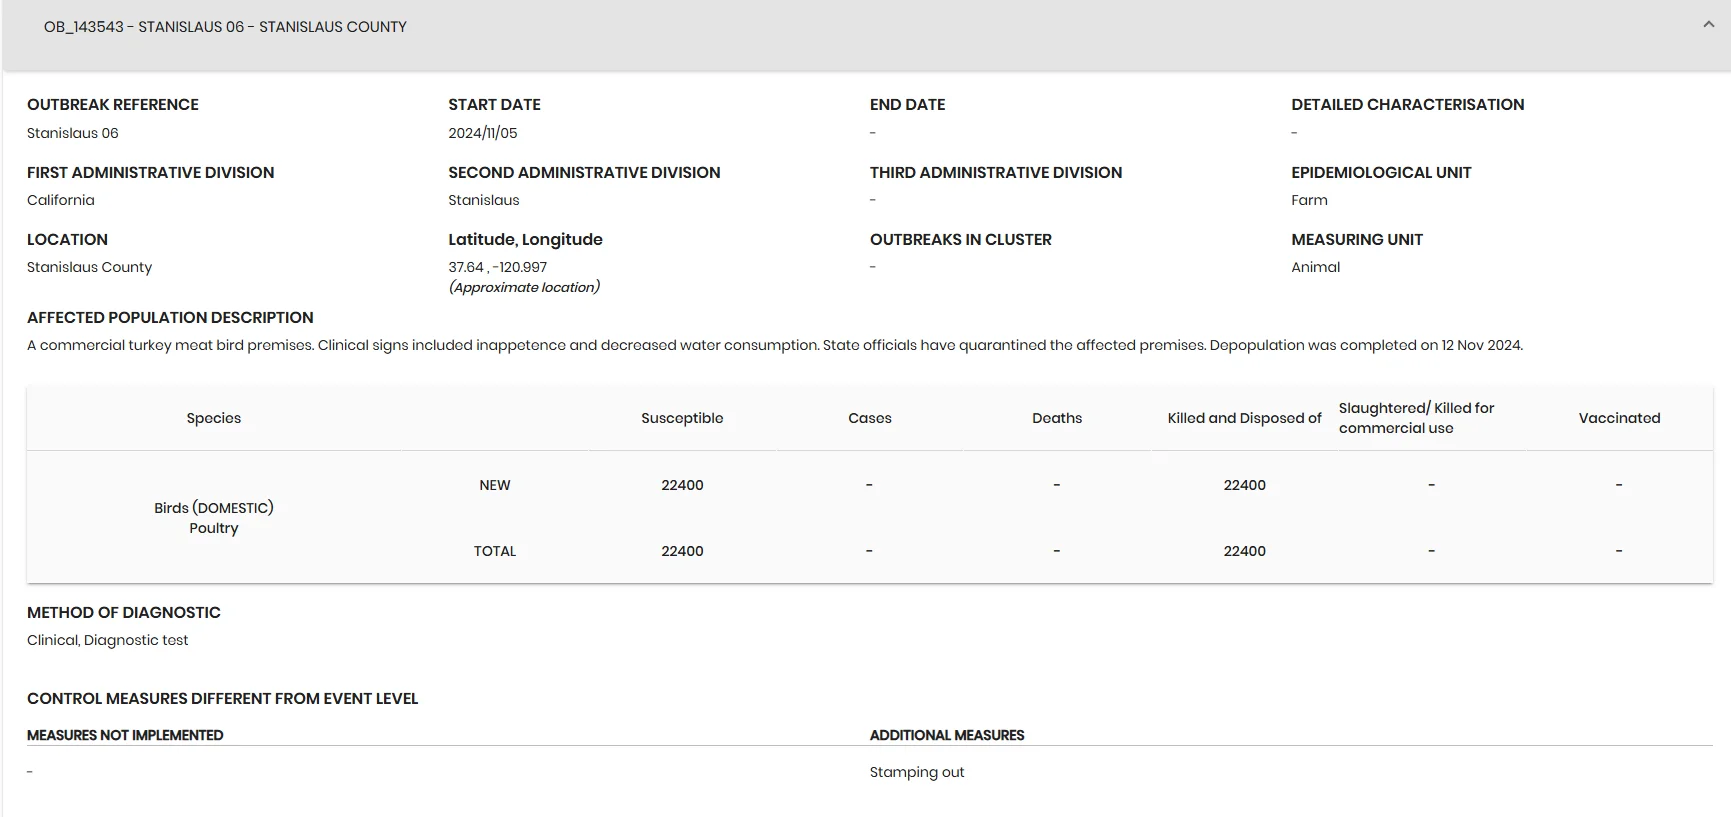
Task: Click the Epidemiological Unit value Farm
Action: tap(1309, 200)
